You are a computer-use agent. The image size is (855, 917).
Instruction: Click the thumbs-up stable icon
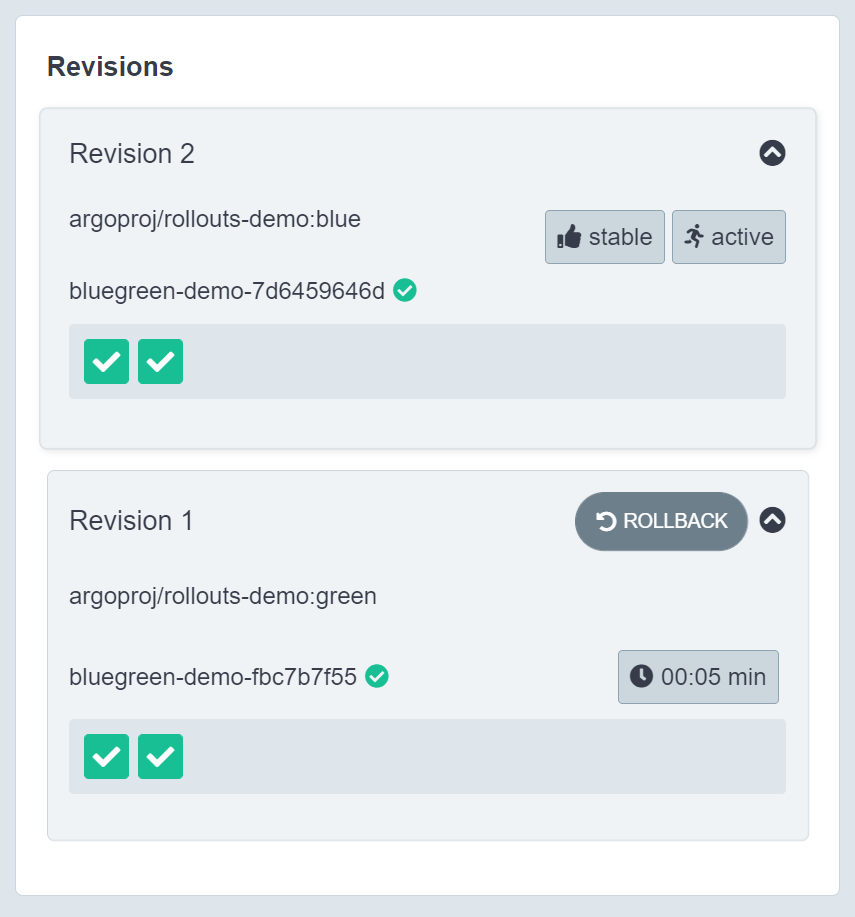(569, 237)
